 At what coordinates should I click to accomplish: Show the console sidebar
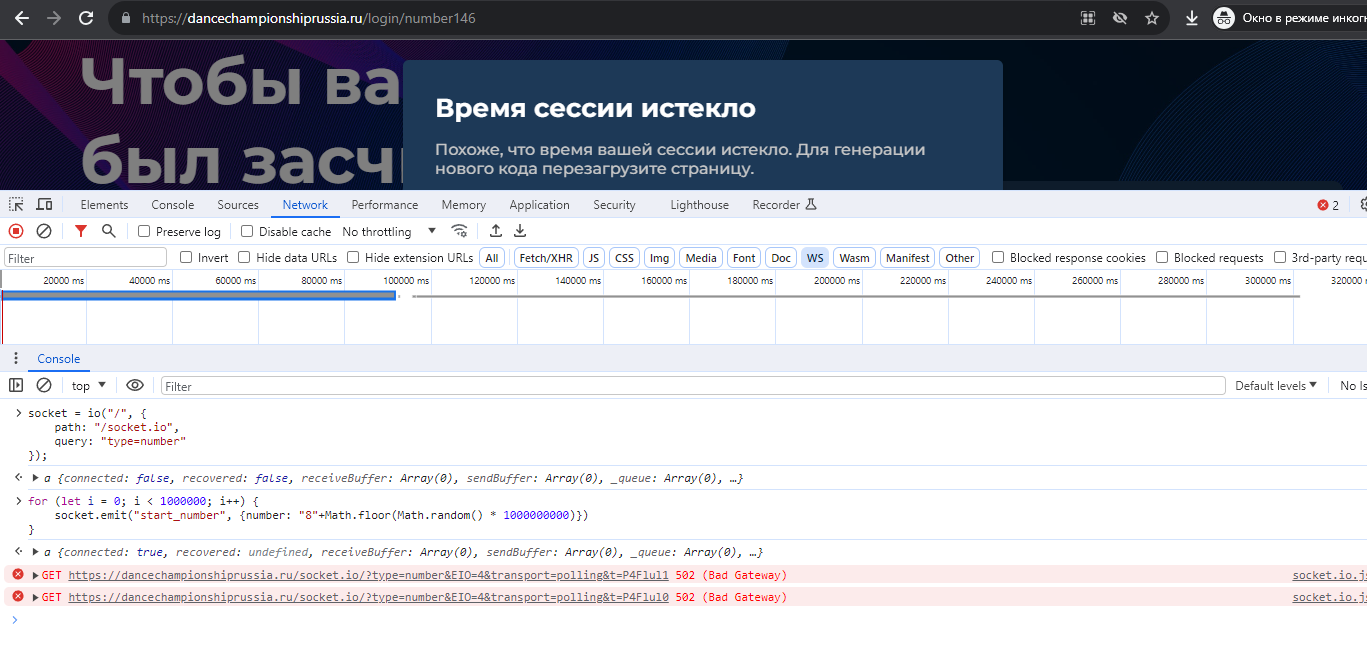(16, 386)
